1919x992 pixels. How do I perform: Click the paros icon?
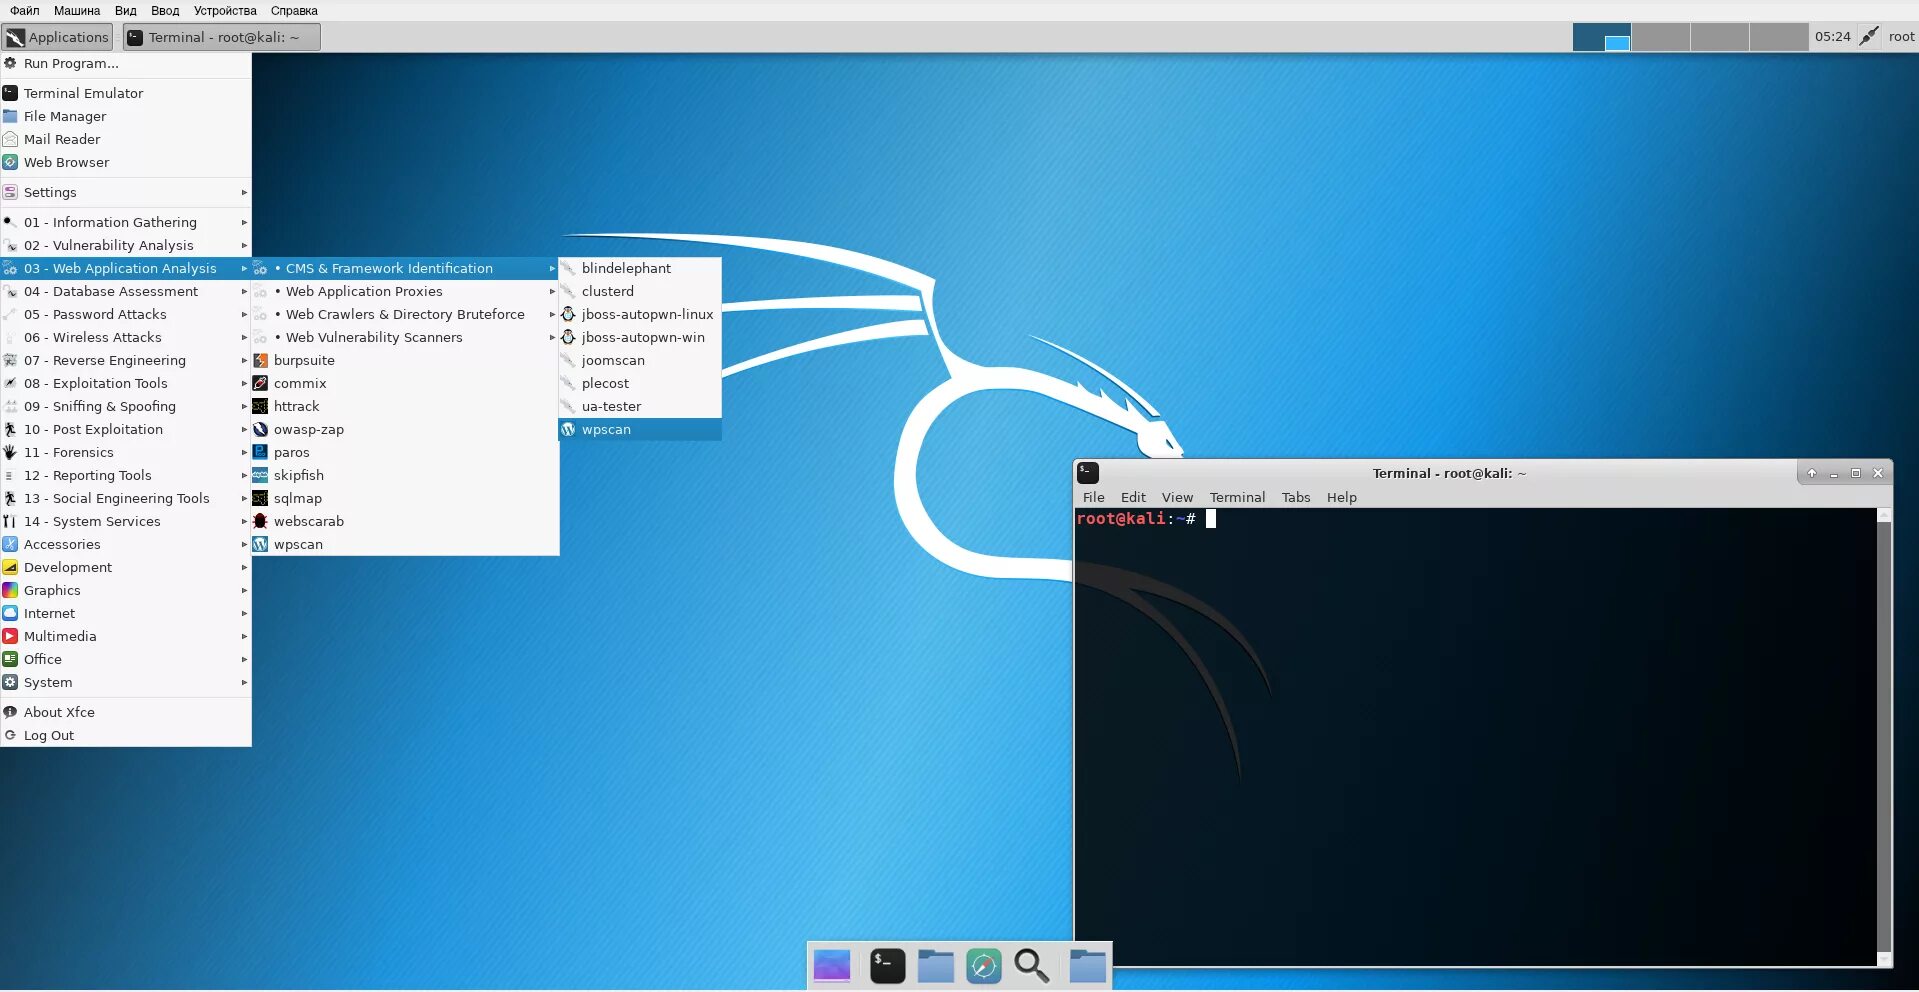[x=260, y=452]
